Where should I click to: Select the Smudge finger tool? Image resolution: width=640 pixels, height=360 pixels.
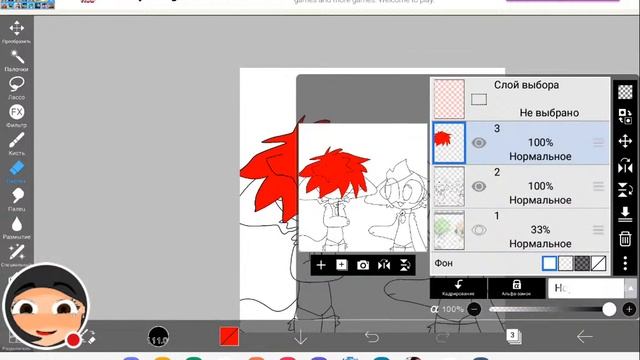tap(17, 199)
